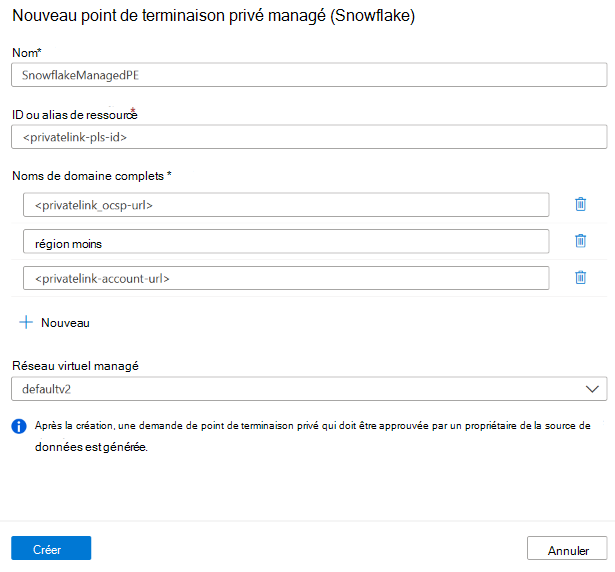Click the privatelink-account-url domain field
This screenshot has width=615, height=572.
tap(286, 278)
